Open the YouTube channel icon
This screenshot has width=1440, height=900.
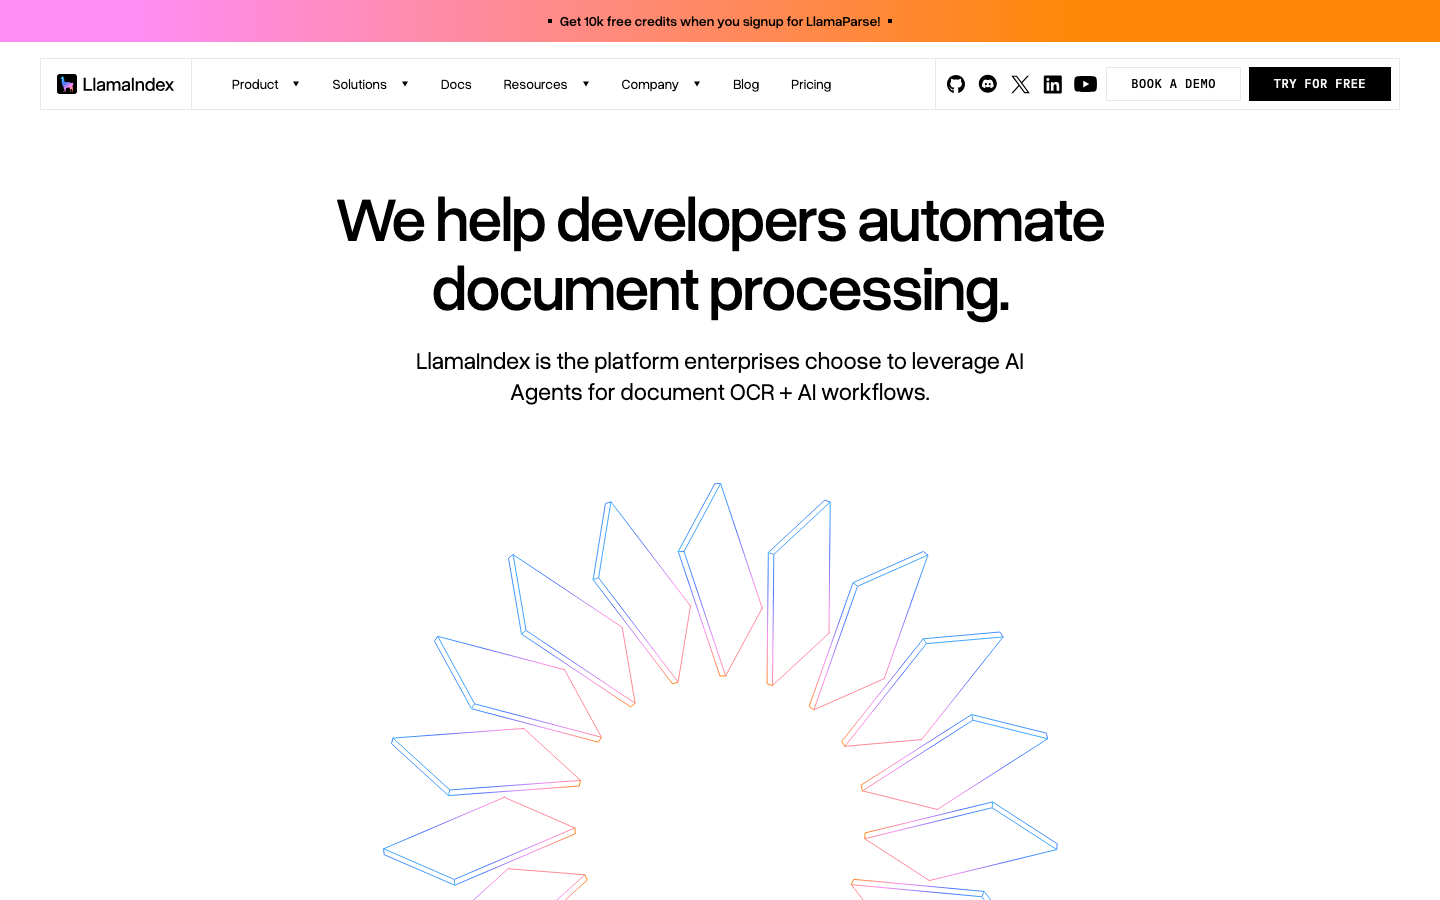(1085, 84)
